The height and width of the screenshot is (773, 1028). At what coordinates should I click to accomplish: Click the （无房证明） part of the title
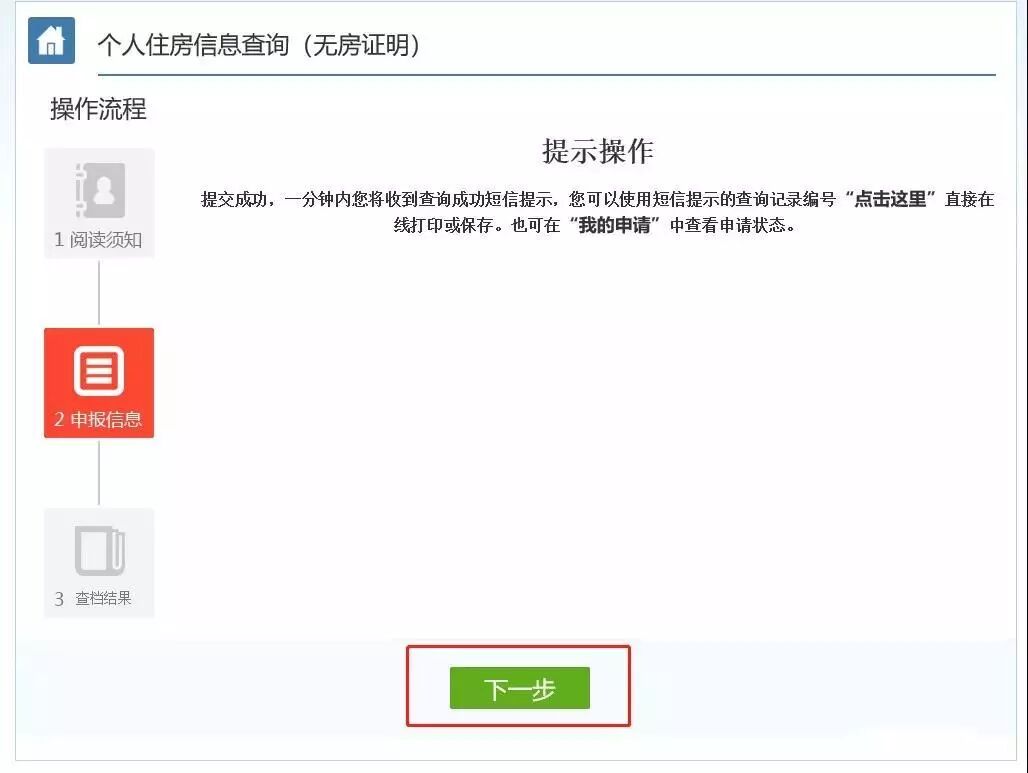click(361, 45)
